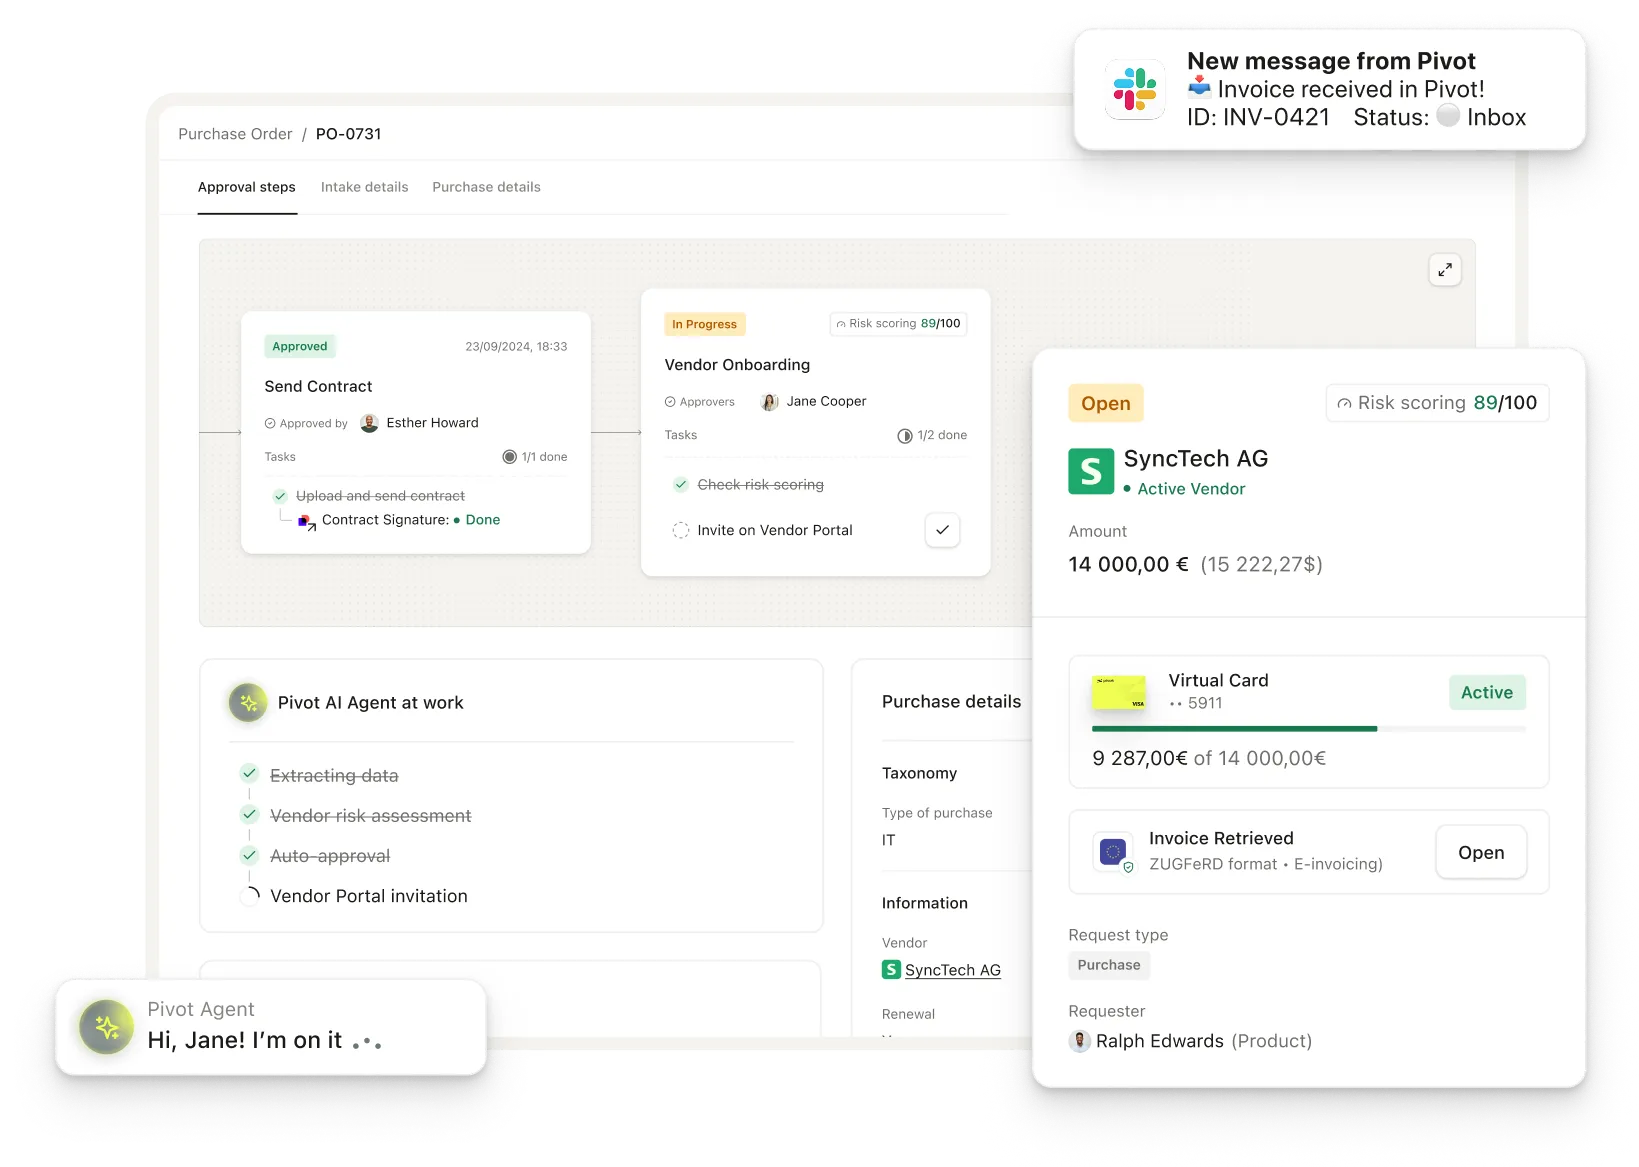Click the Contract Signature Done status
The image size is (1639, 1167).
coord(483,520)
